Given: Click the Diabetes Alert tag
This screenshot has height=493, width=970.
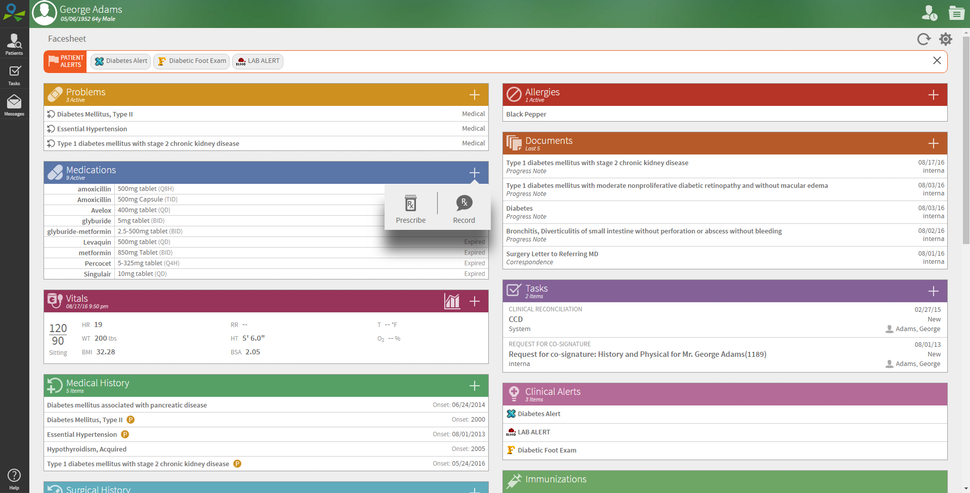Looking at the screenshot, I should (120, 61).
